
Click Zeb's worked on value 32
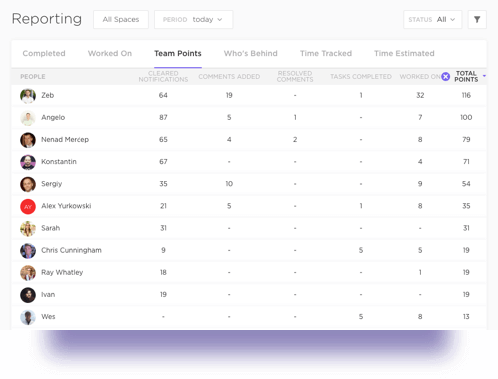click(x=420, y=95)
